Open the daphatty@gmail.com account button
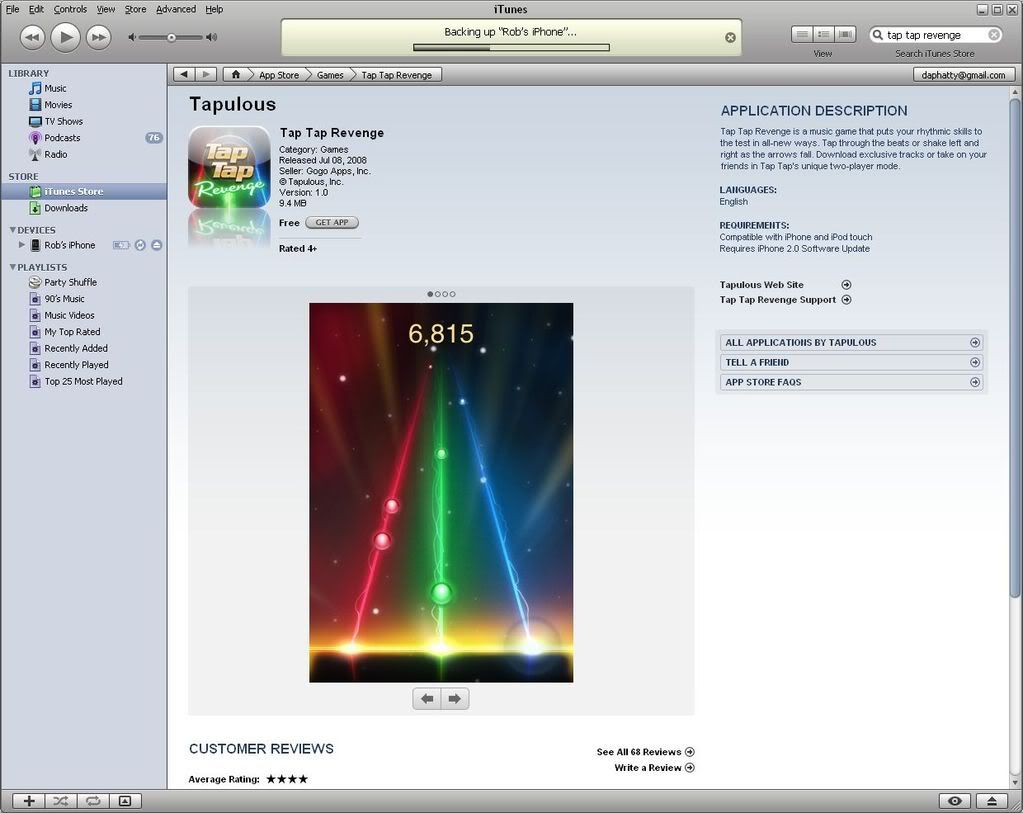Viewport: 1023px width, 813px height. click(x=963, y=75)
